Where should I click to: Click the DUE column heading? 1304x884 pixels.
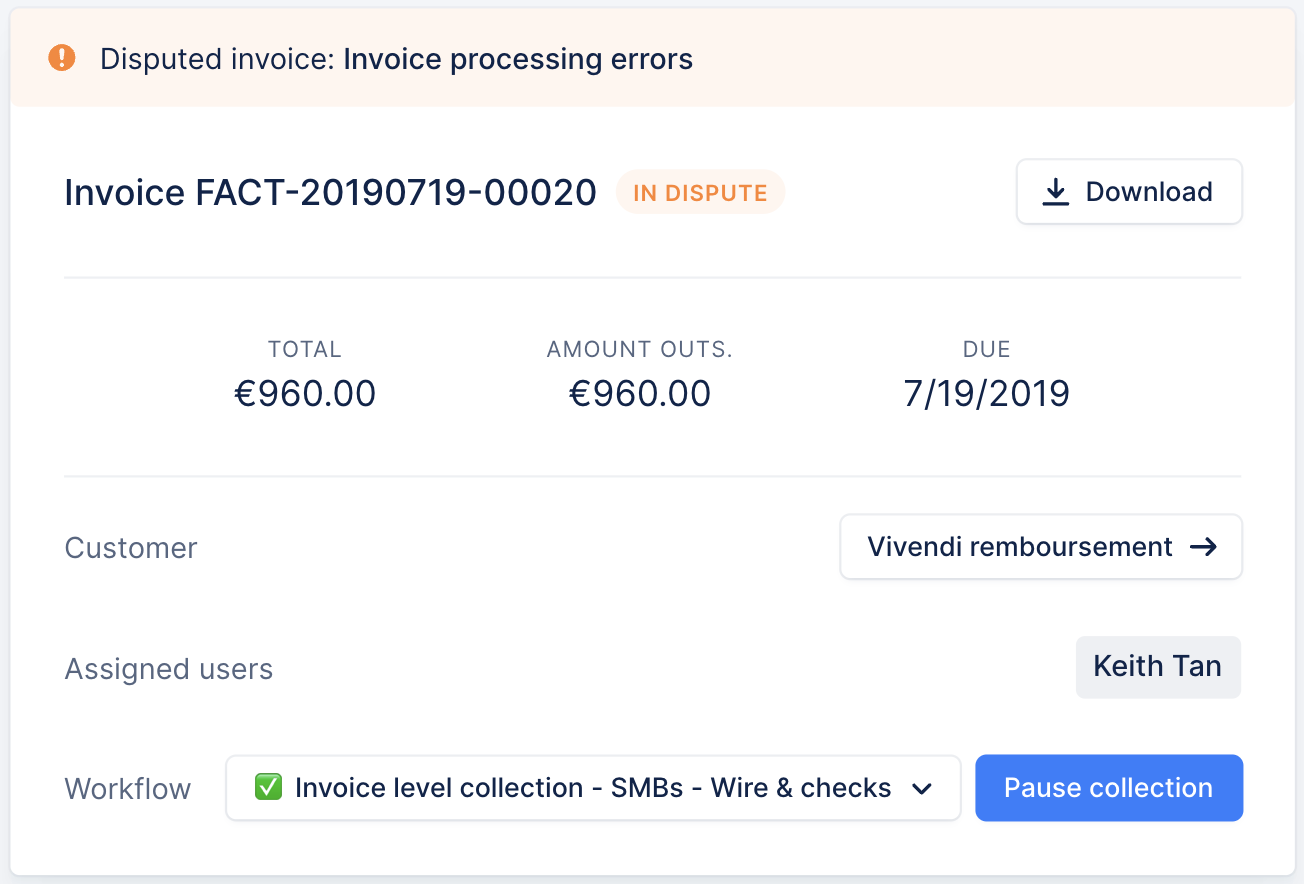pos(986,350)
